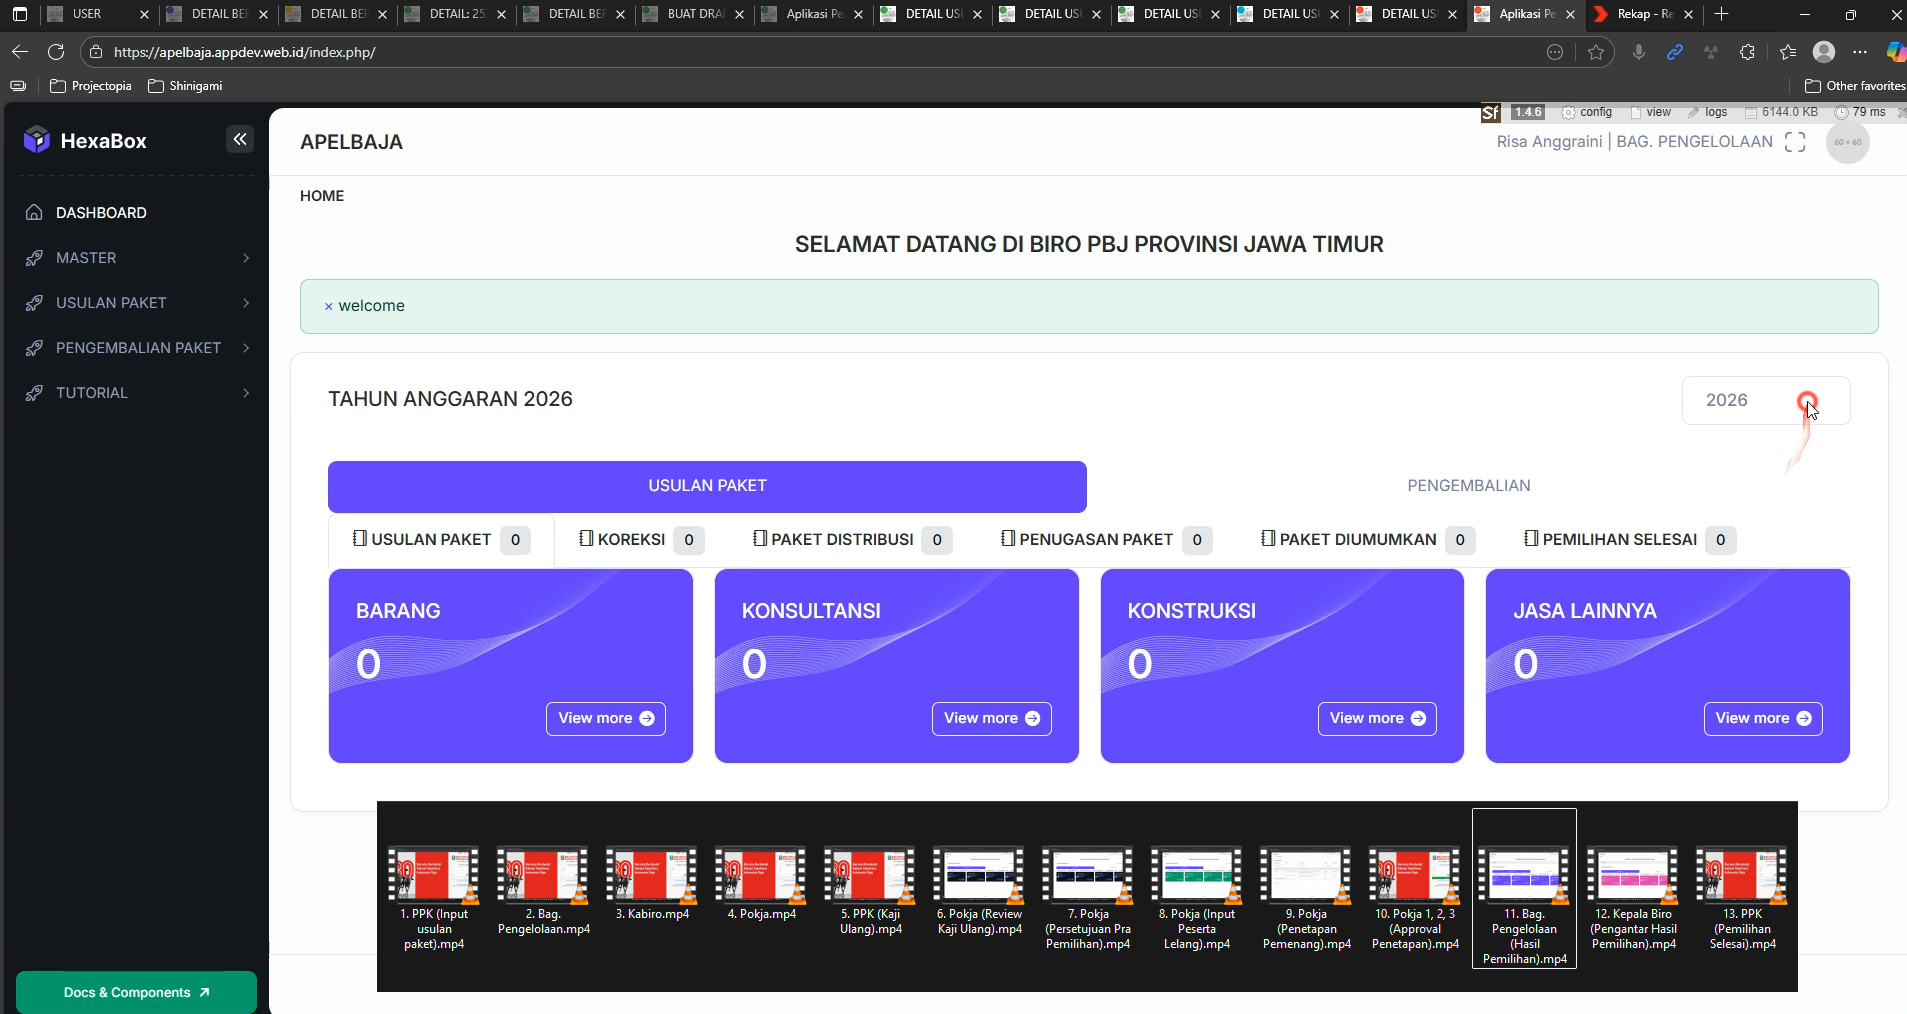1907x1014 pixels.
Task: Click View more on the BARANG card
Action: click(605, 718)
